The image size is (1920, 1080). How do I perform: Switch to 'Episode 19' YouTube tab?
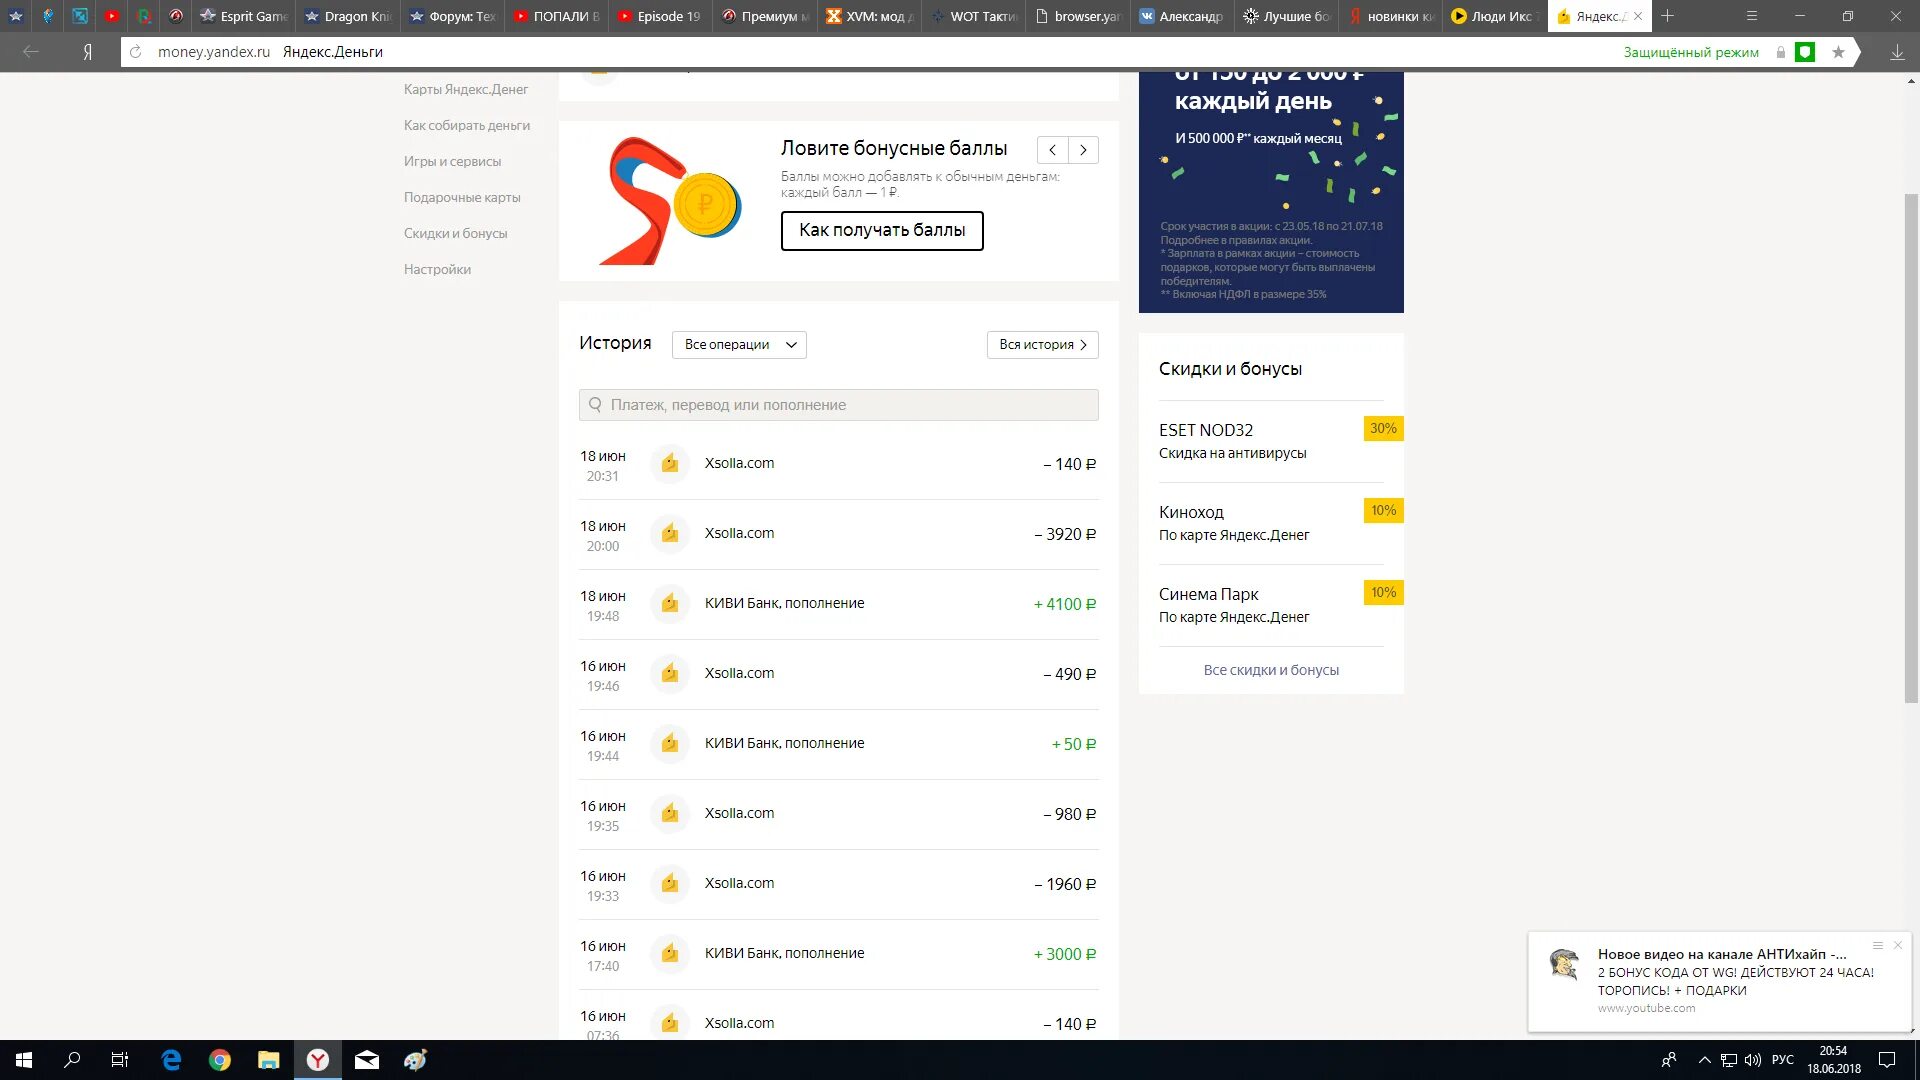[x=660, y=16]
